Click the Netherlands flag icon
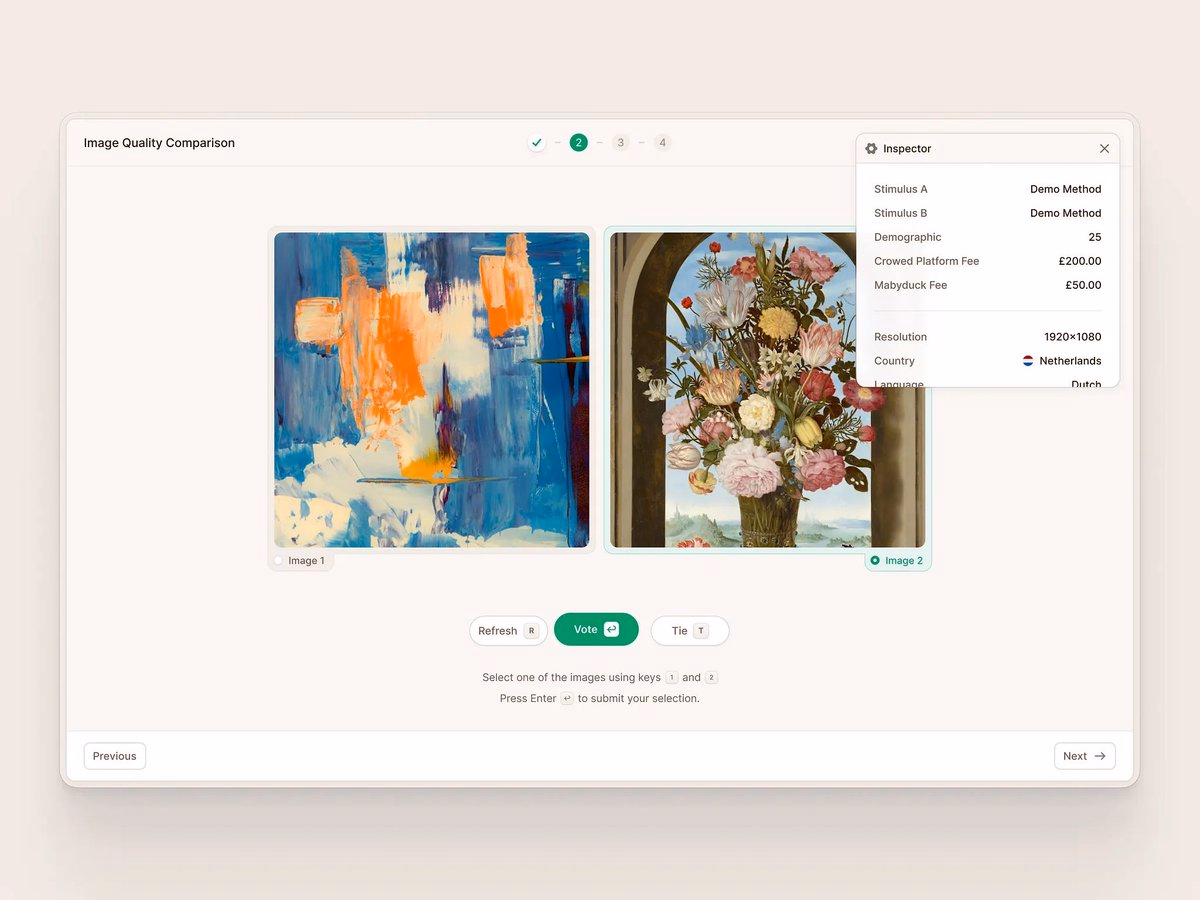Viewport: 1200px width, 900px height. pos(1028,361)
